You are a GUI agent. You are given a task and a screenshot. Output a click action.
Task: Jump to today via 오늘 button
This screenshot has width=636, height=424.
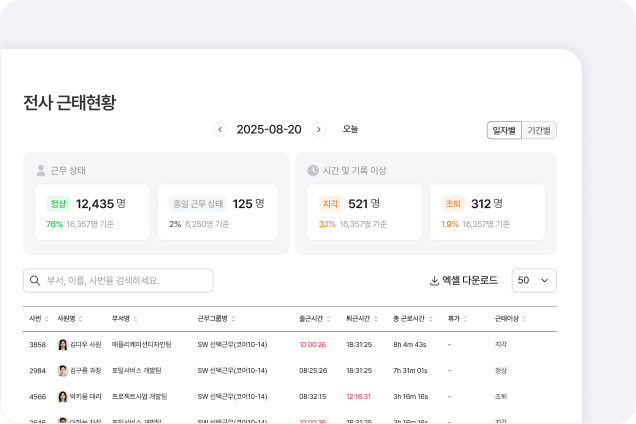coord(350,129)
